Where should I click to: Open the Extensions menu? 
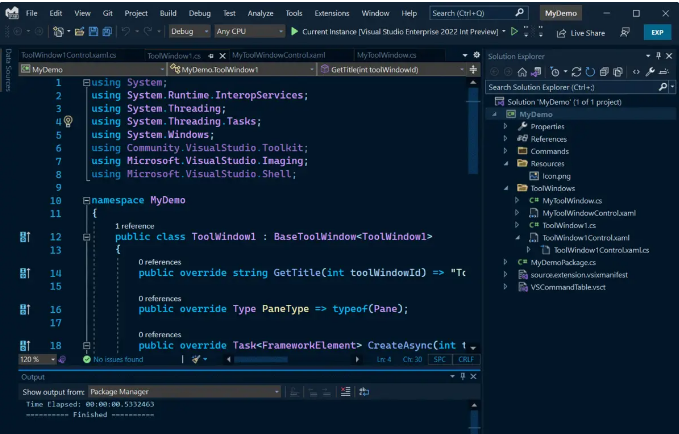(x=332, y=13)
